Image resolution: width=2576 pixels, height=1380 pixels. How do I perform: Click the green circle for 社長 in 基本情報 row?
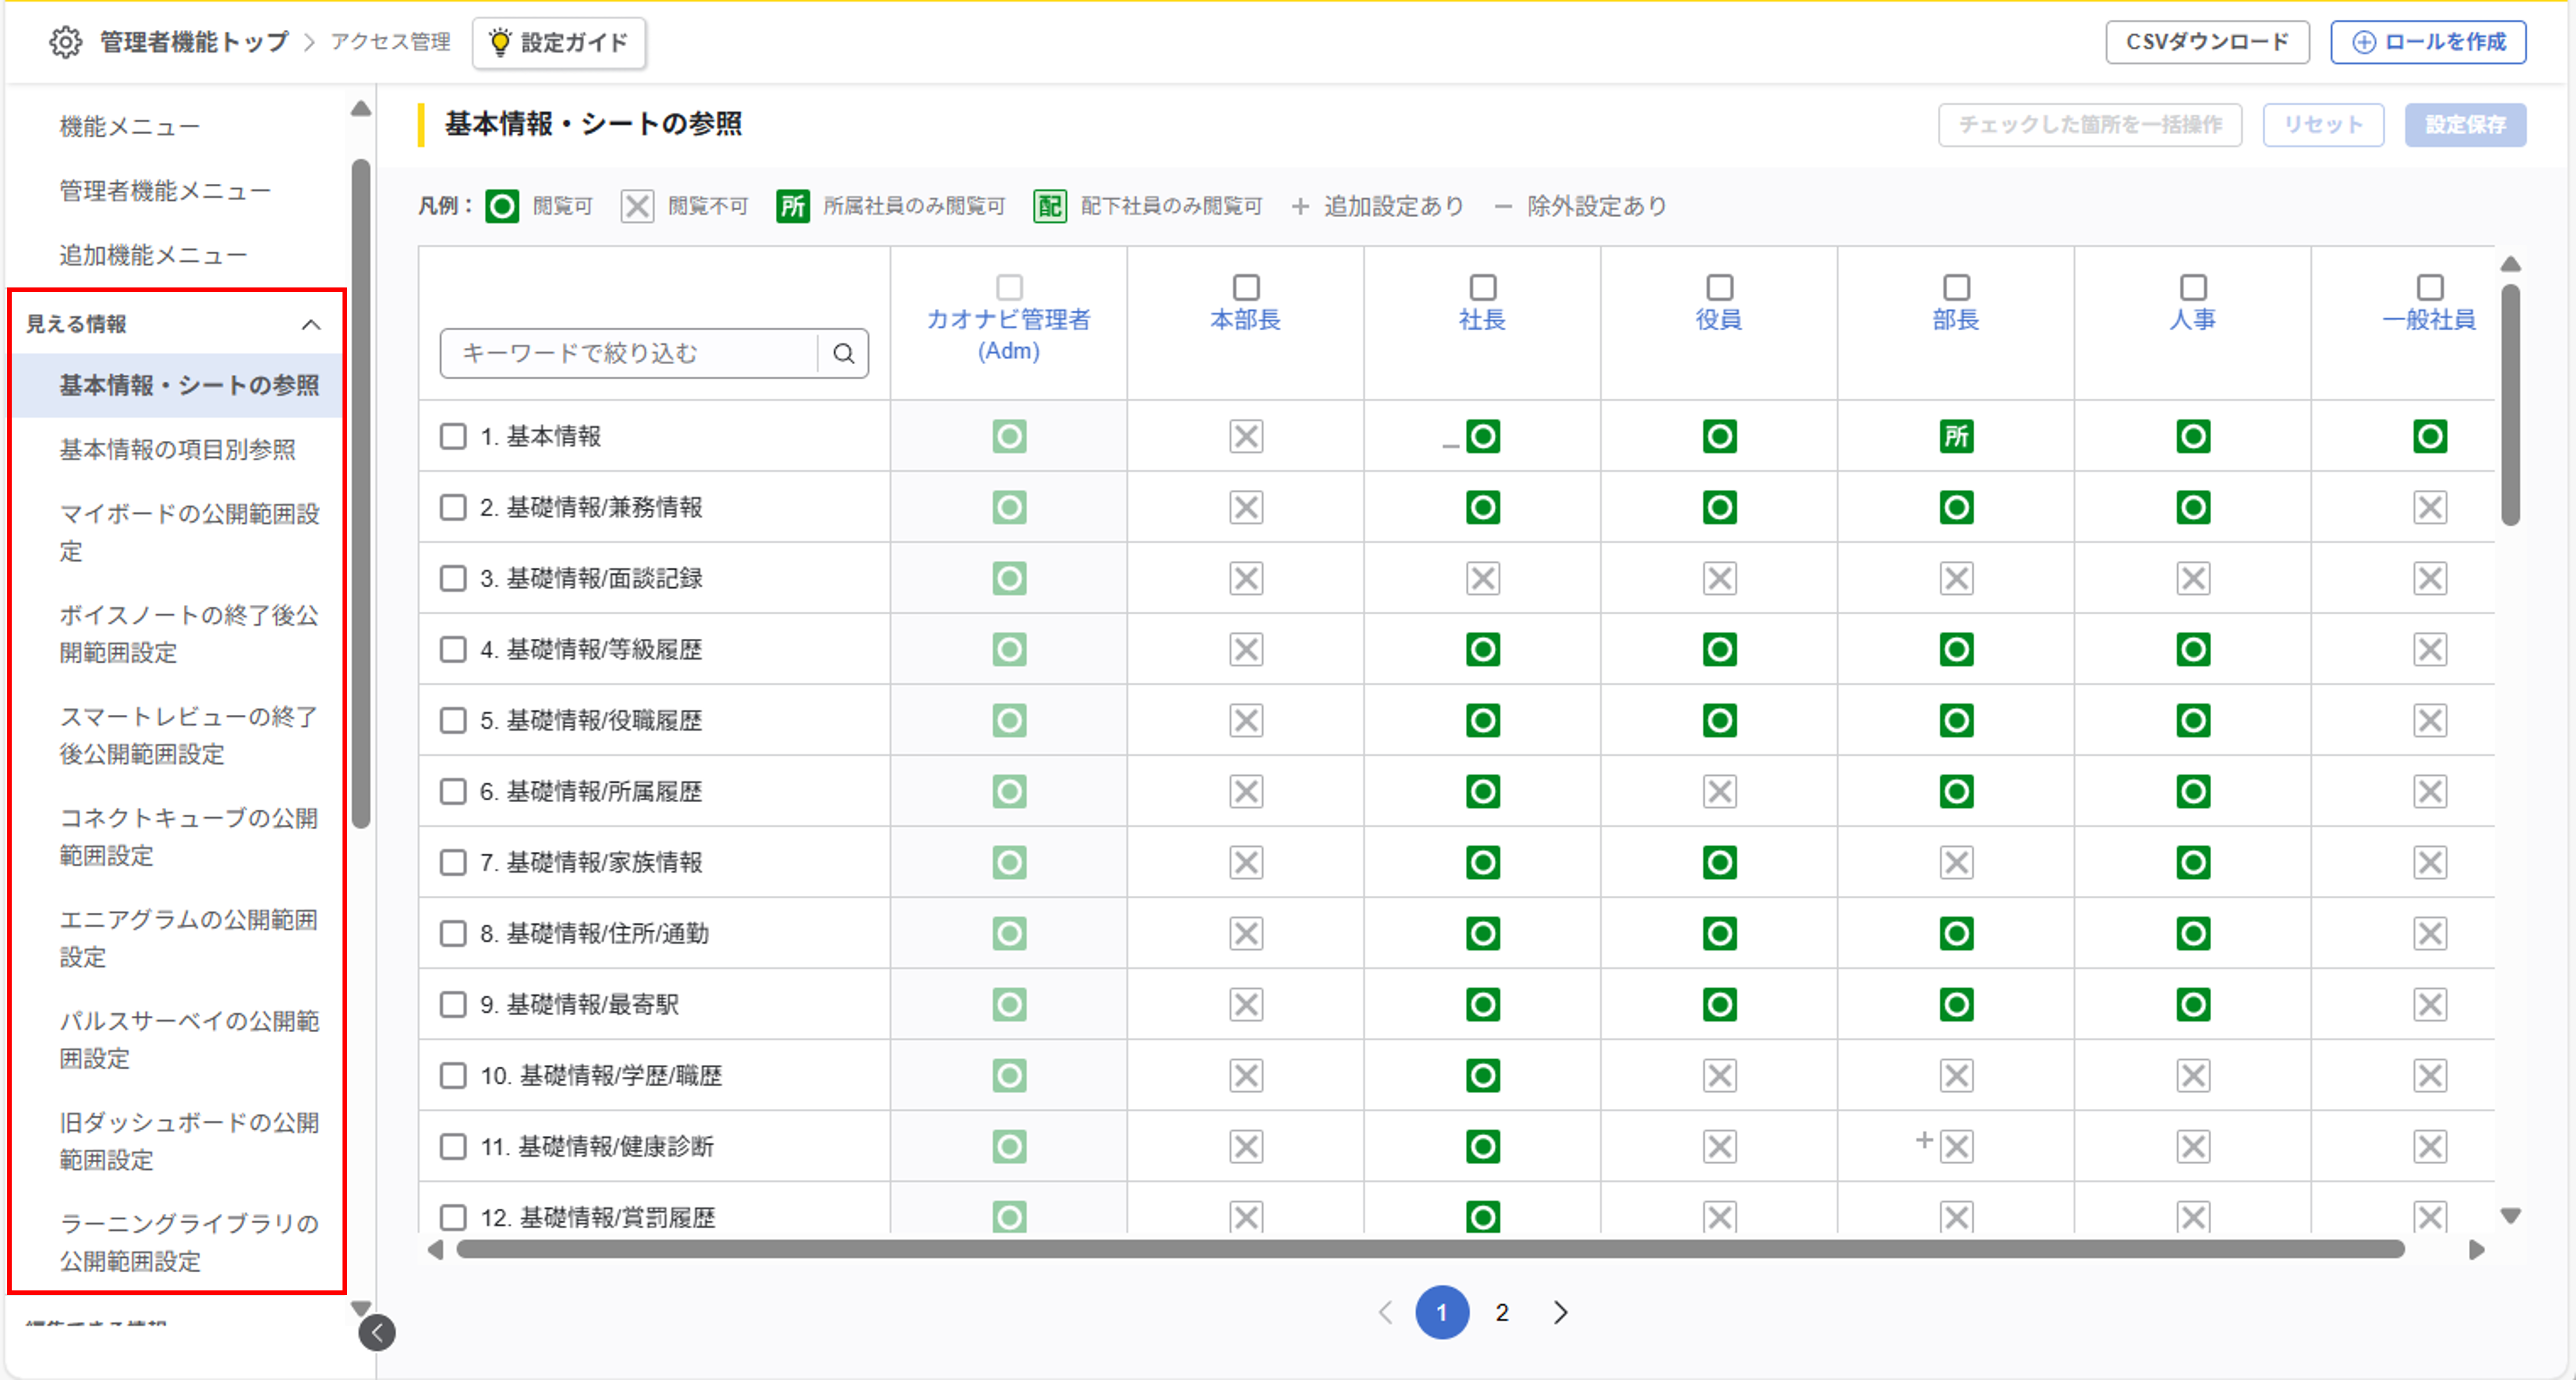[1482, 436]
